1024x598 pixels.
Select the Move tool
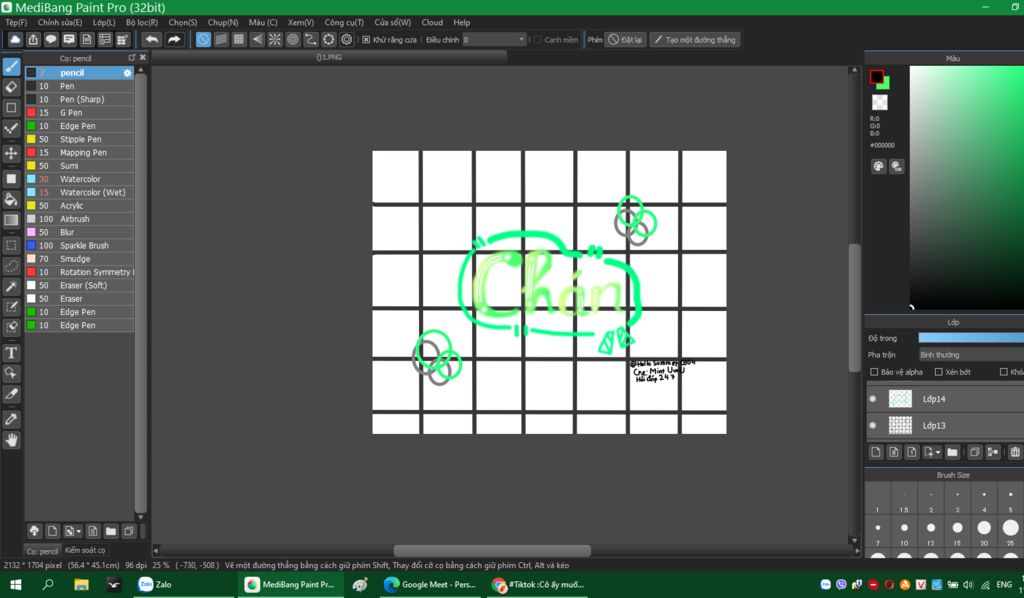11,153
